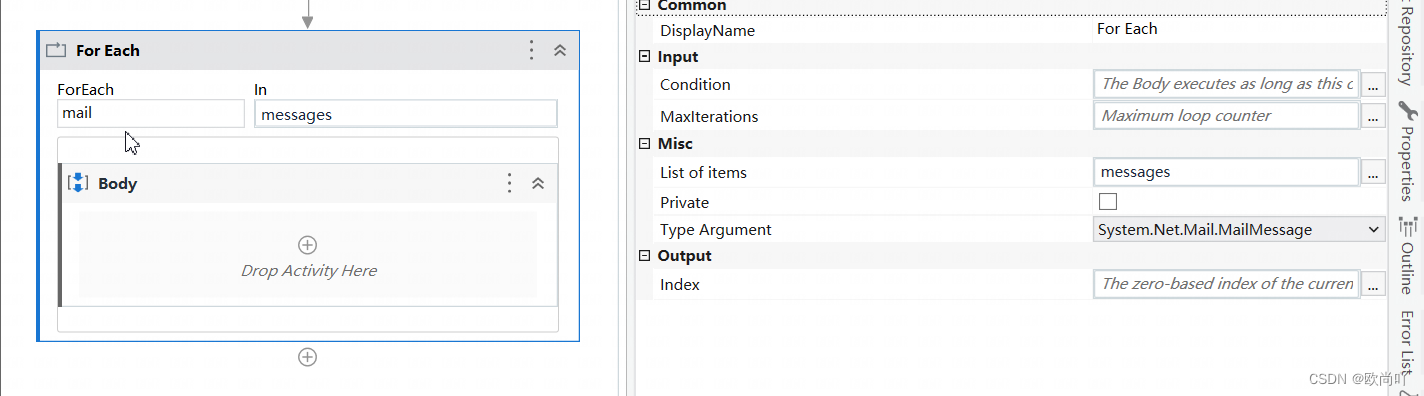1424x396 pixels.
Task: Collapse the Output property section
Action: coord(644,256)
